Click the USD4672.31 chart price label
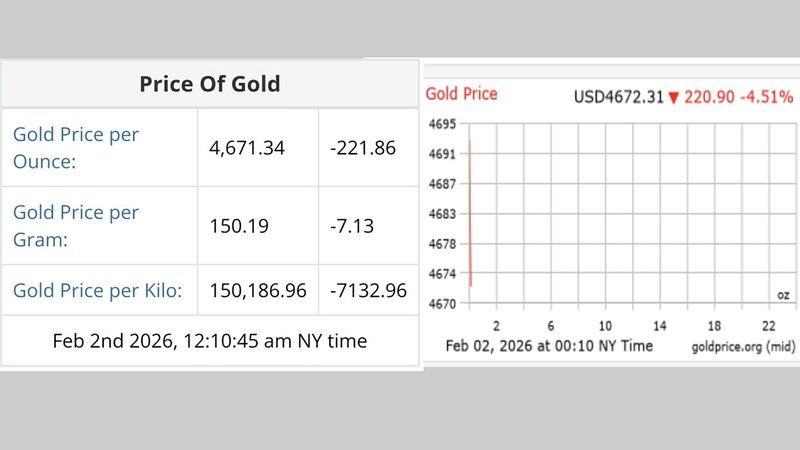 [618, 97]
